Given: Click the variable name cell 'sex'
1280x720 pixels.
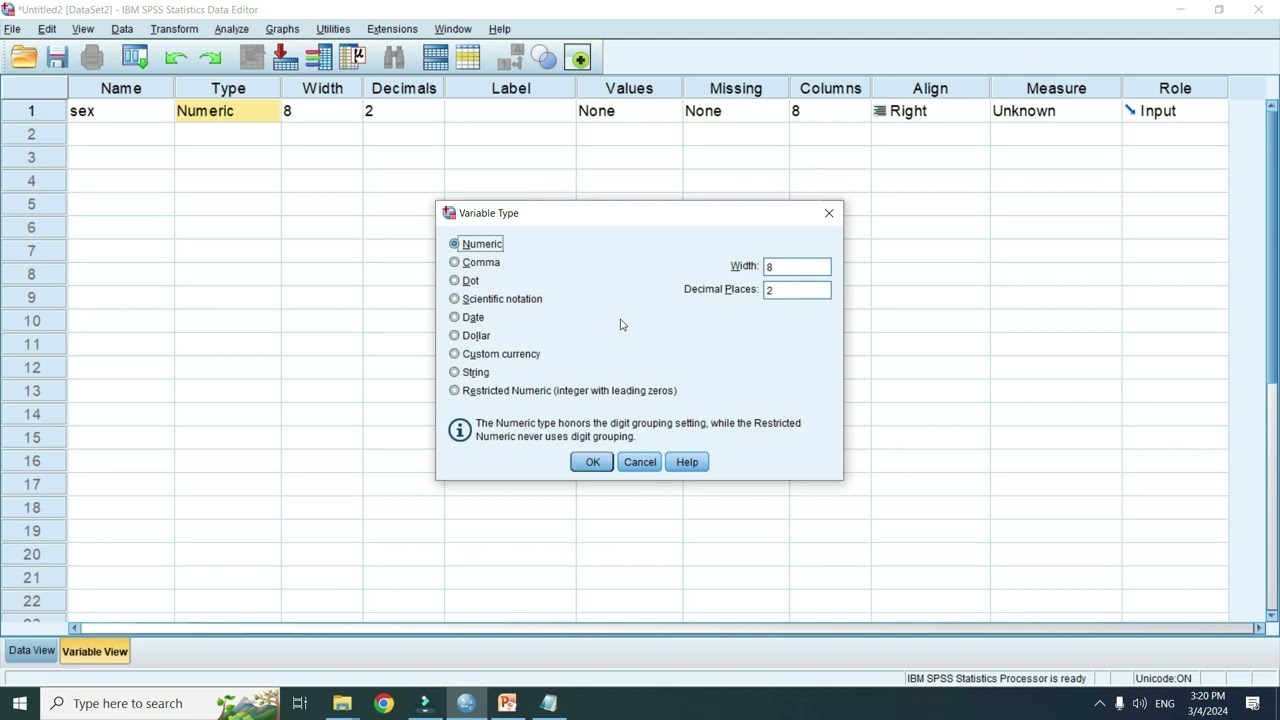Looking at the screenshot, I should (121, 111).
